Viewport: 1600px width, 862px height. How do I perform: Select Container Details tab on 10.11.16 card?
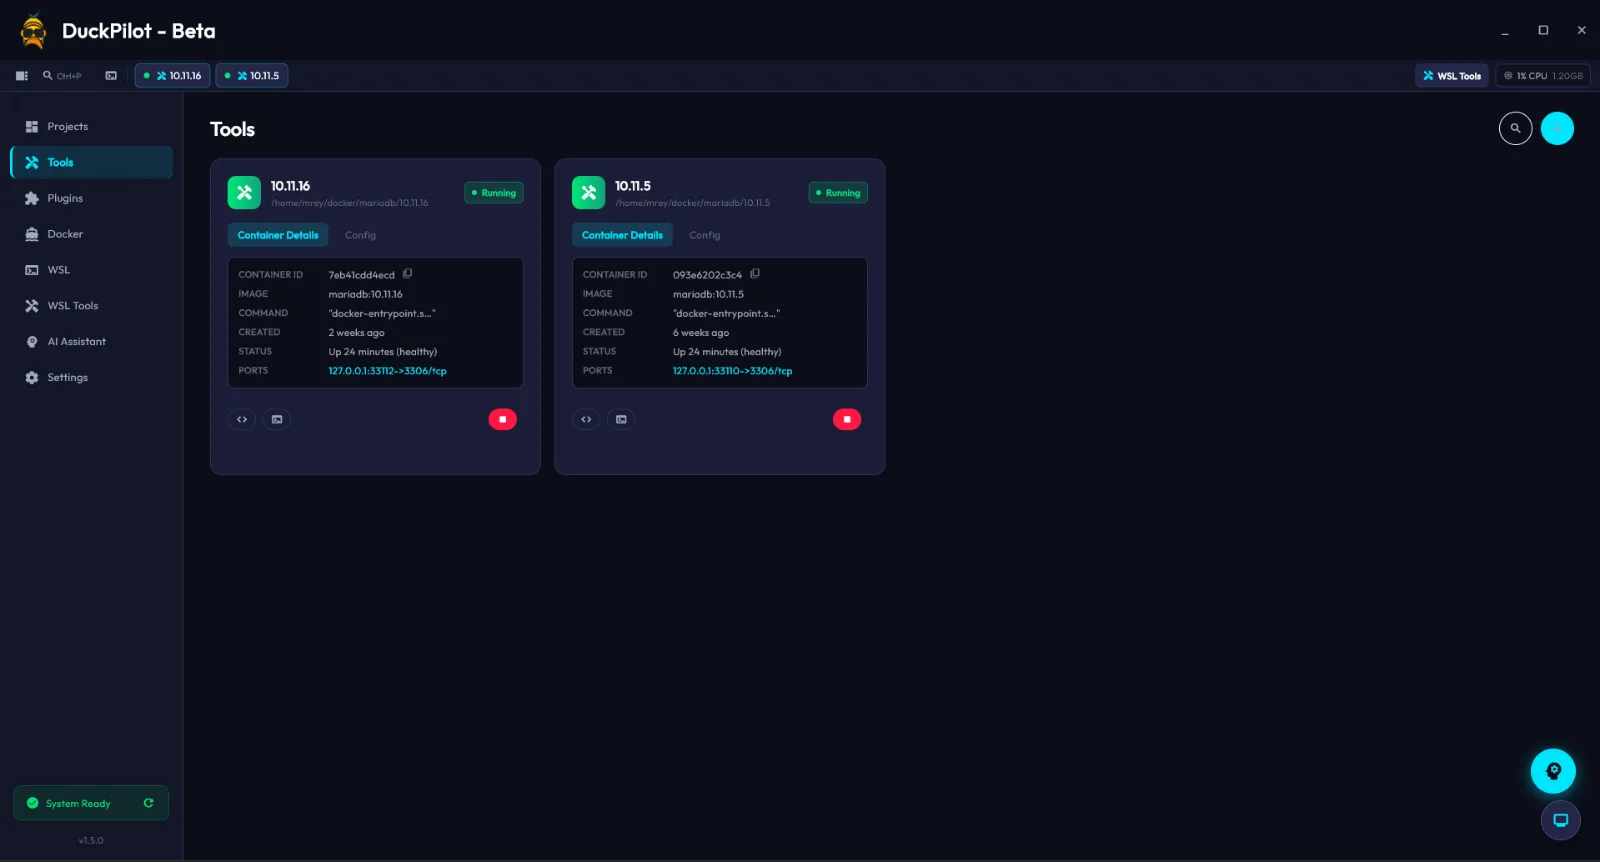tap(278, 235)
